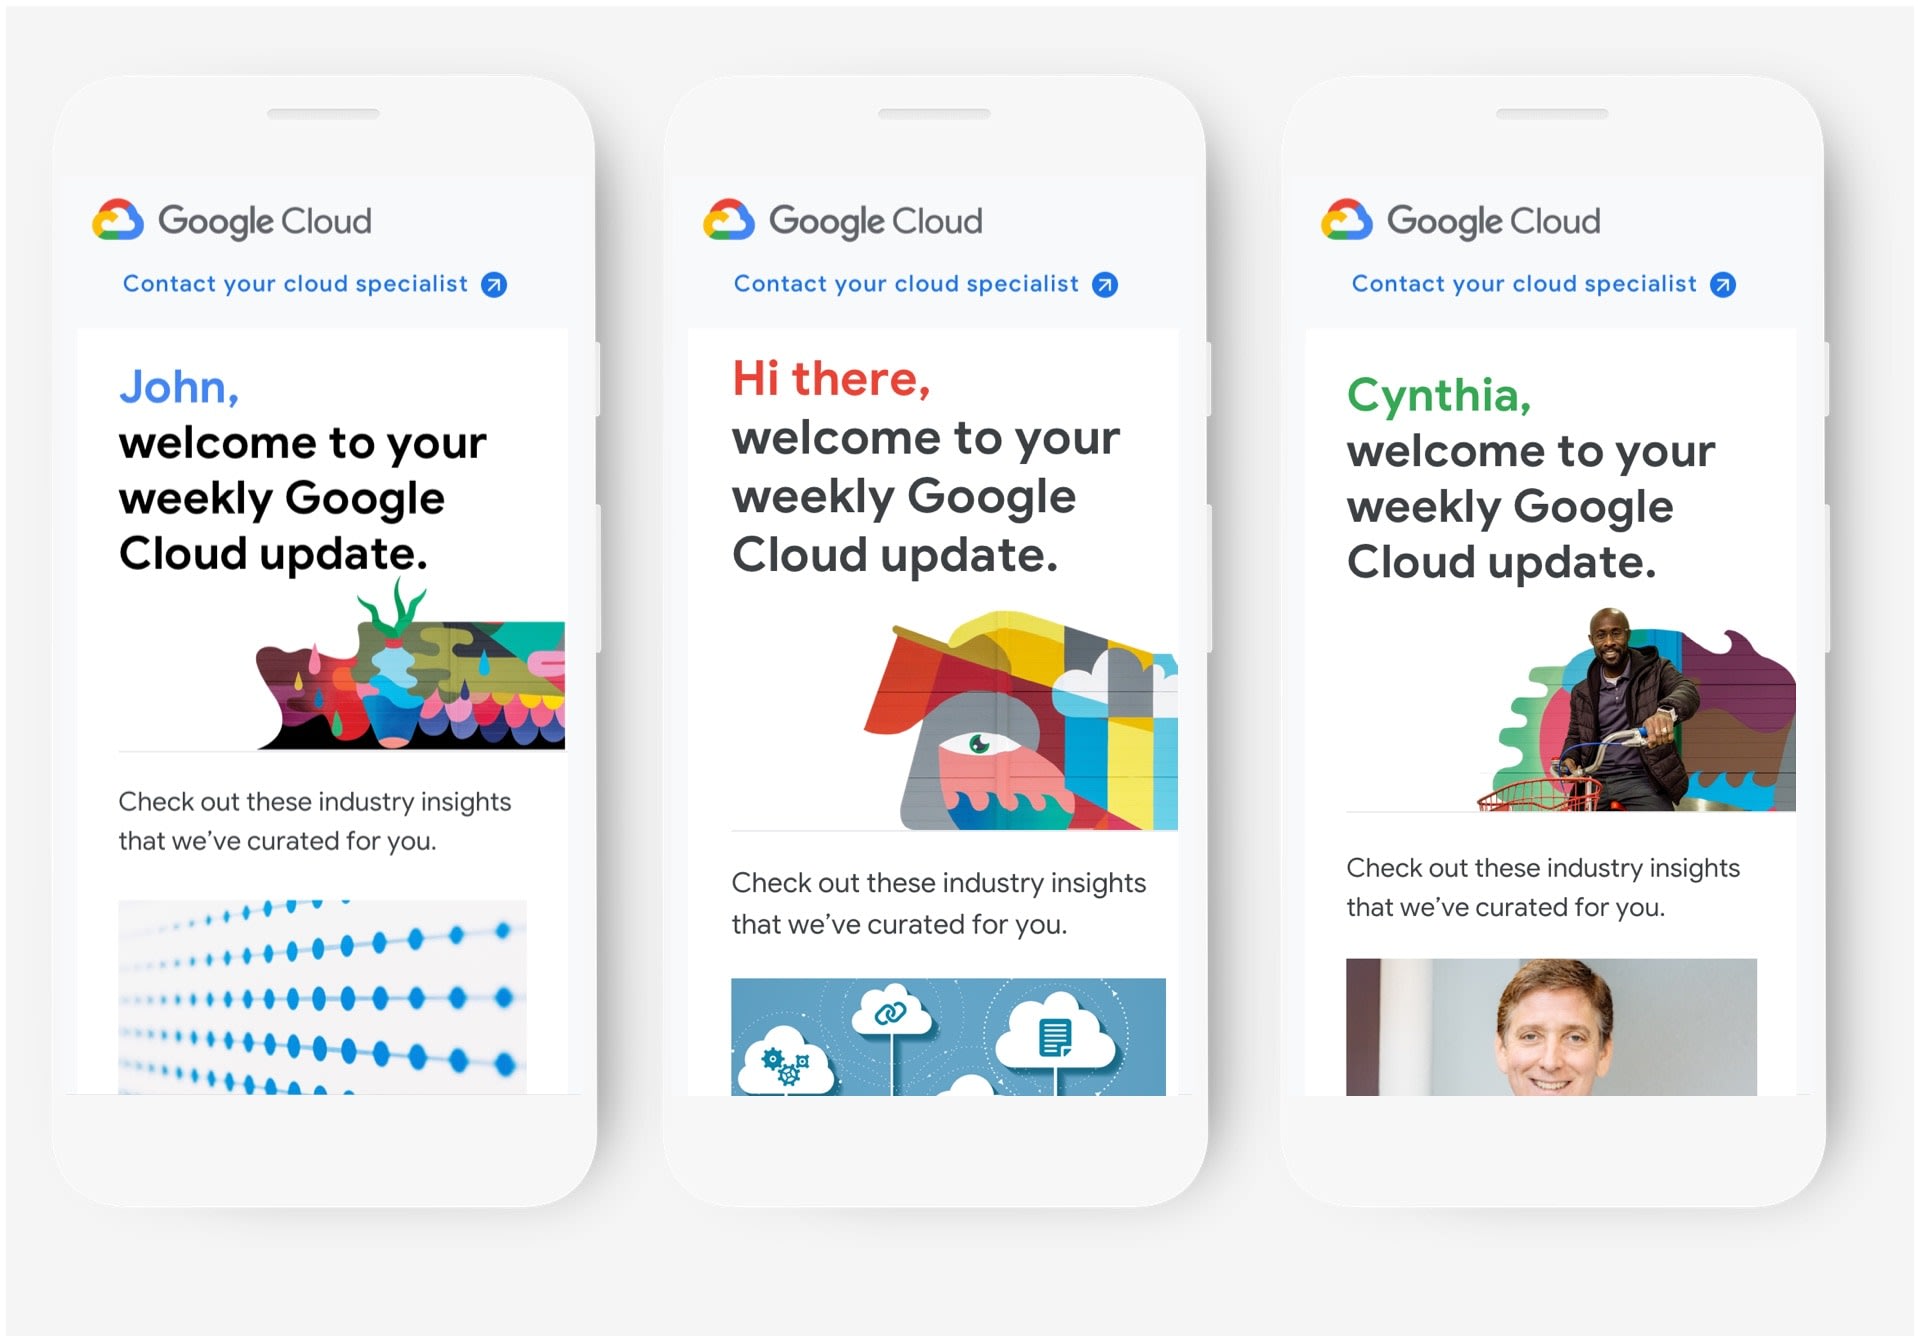
Task: Open 'Contact your cloud specialist' in the 'Hi there' email
Action: (x=906, y=284)
